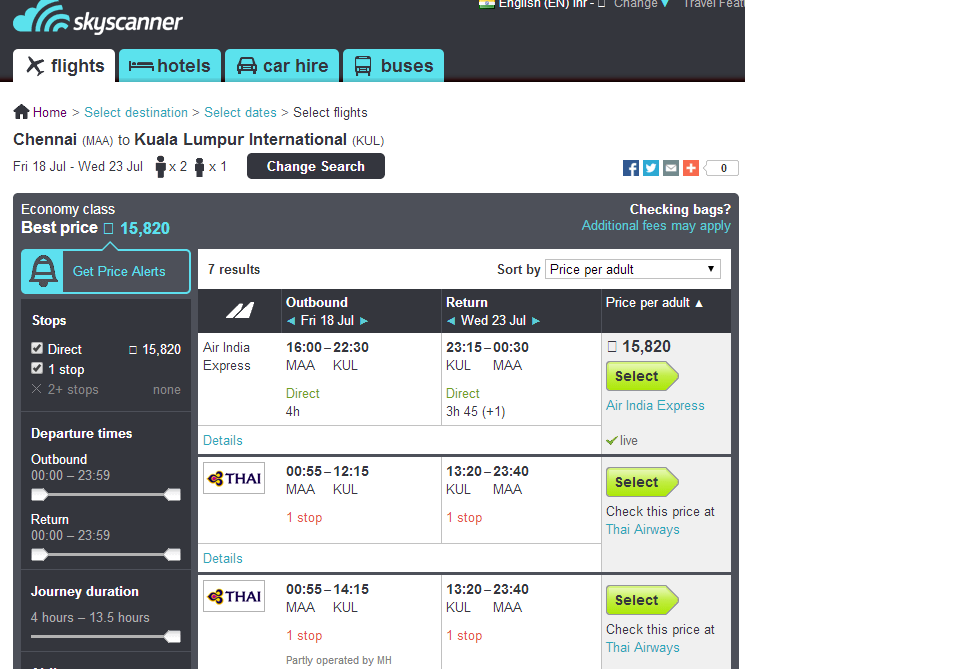The height and width of the screenshot is (669, 960).
Task: Go to previous outbound date
Action: point(291,321)
